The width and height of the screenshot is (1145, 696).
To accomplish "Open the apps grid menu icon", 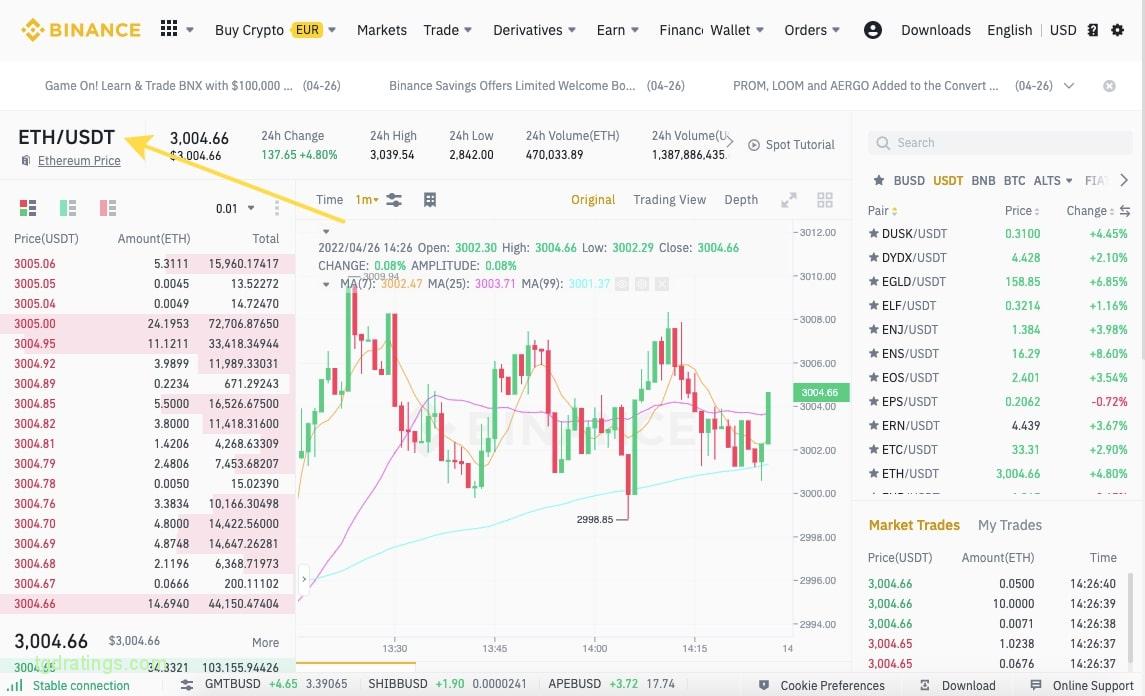I will 169,28.
